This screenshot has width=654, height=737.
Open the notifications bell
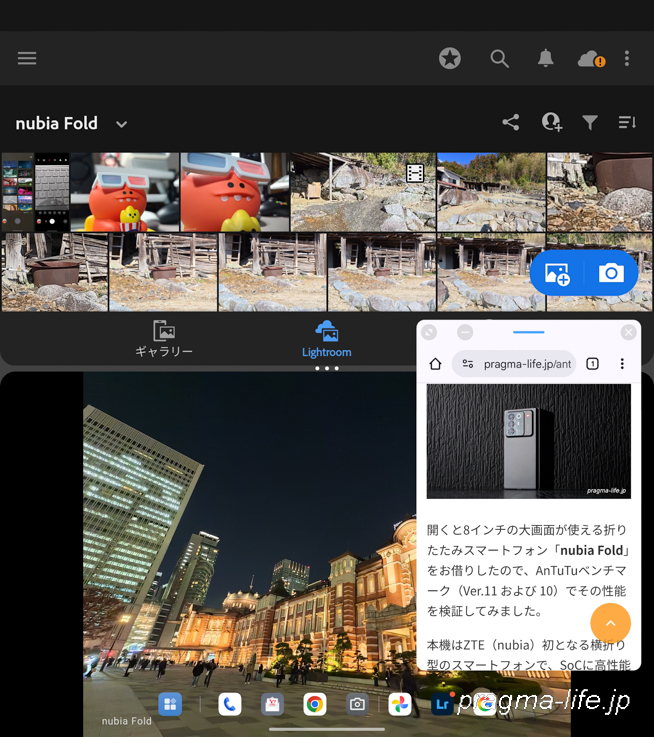pos(545,58)
